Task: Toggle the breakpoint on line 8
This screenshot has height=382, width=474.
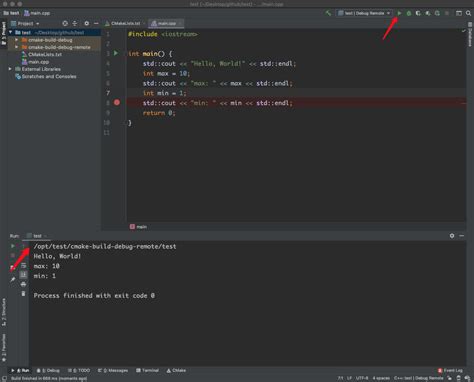Action: [117, 102]
